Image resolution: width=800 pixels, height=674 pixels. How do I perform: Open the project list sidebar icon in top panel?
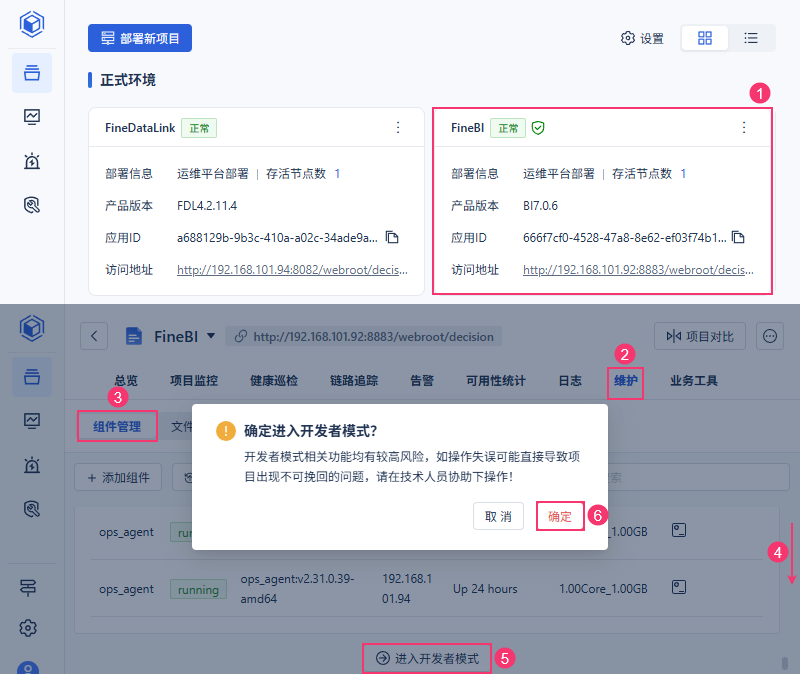[32, 73]
